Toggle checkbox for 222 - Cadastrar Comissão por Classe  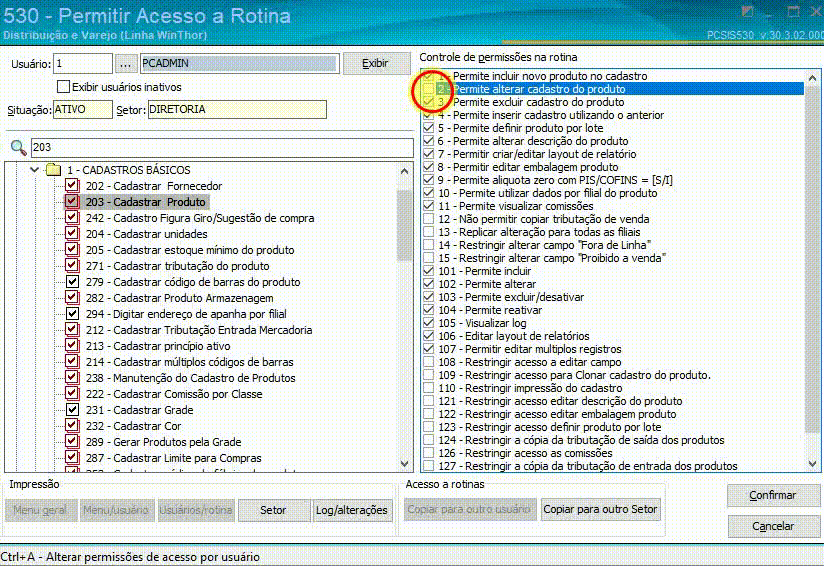(72, 394)
